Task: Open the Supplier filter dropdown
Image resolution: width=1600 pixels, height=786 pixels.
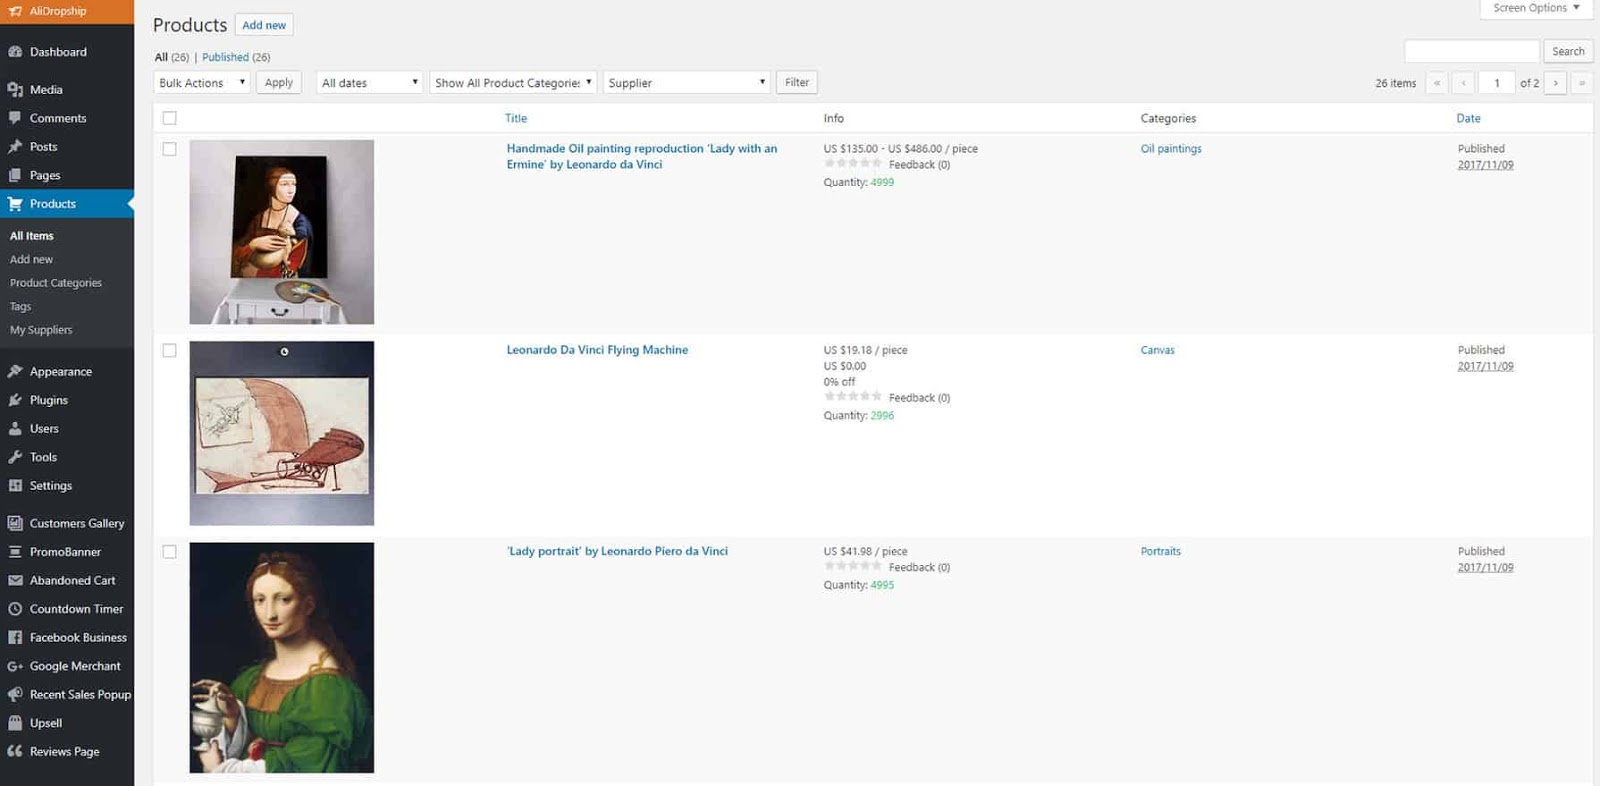Action: (x=686, y=83)
